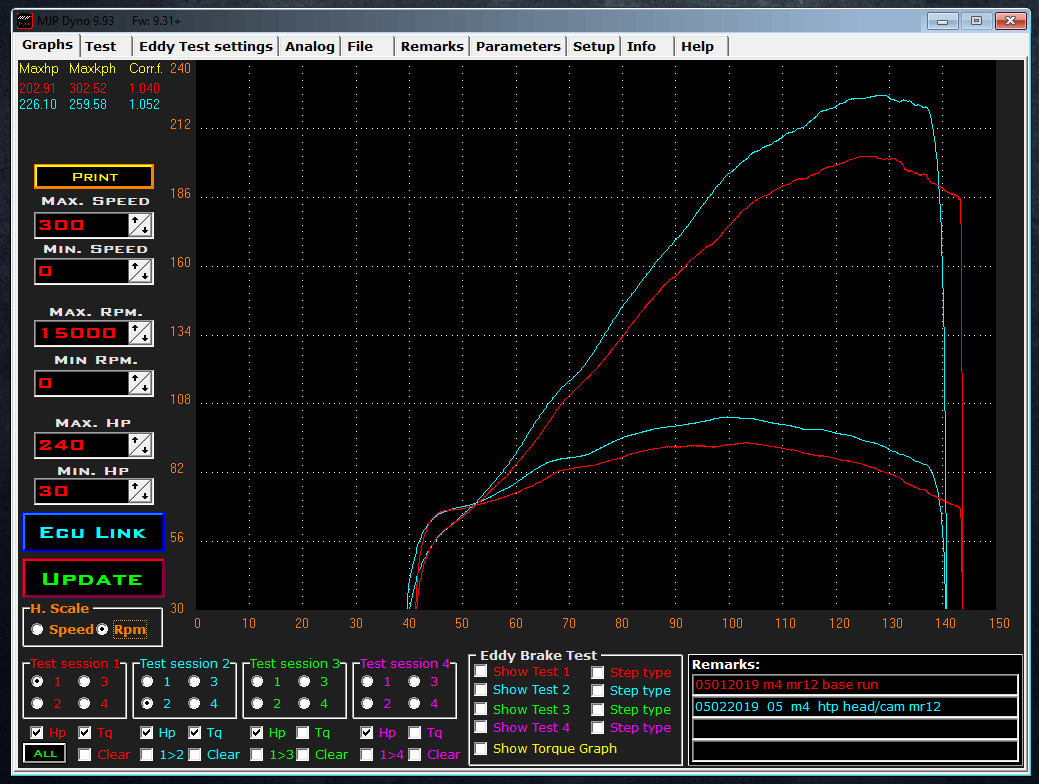This screenshot has width=1039, height=784.
Task: Select run 1 in Test session 1
Action: (x=37, y=681)
